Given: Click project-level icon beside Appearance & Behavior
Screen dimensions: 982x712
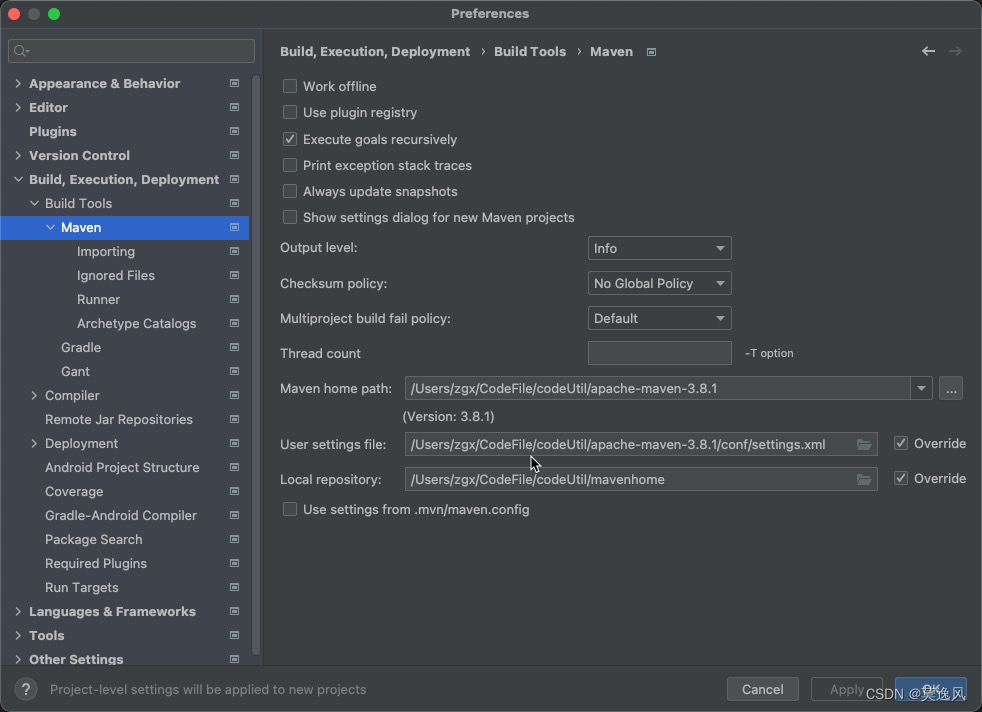Looking at the screenshot, I should pyautogui.click(x=234, y=83).
